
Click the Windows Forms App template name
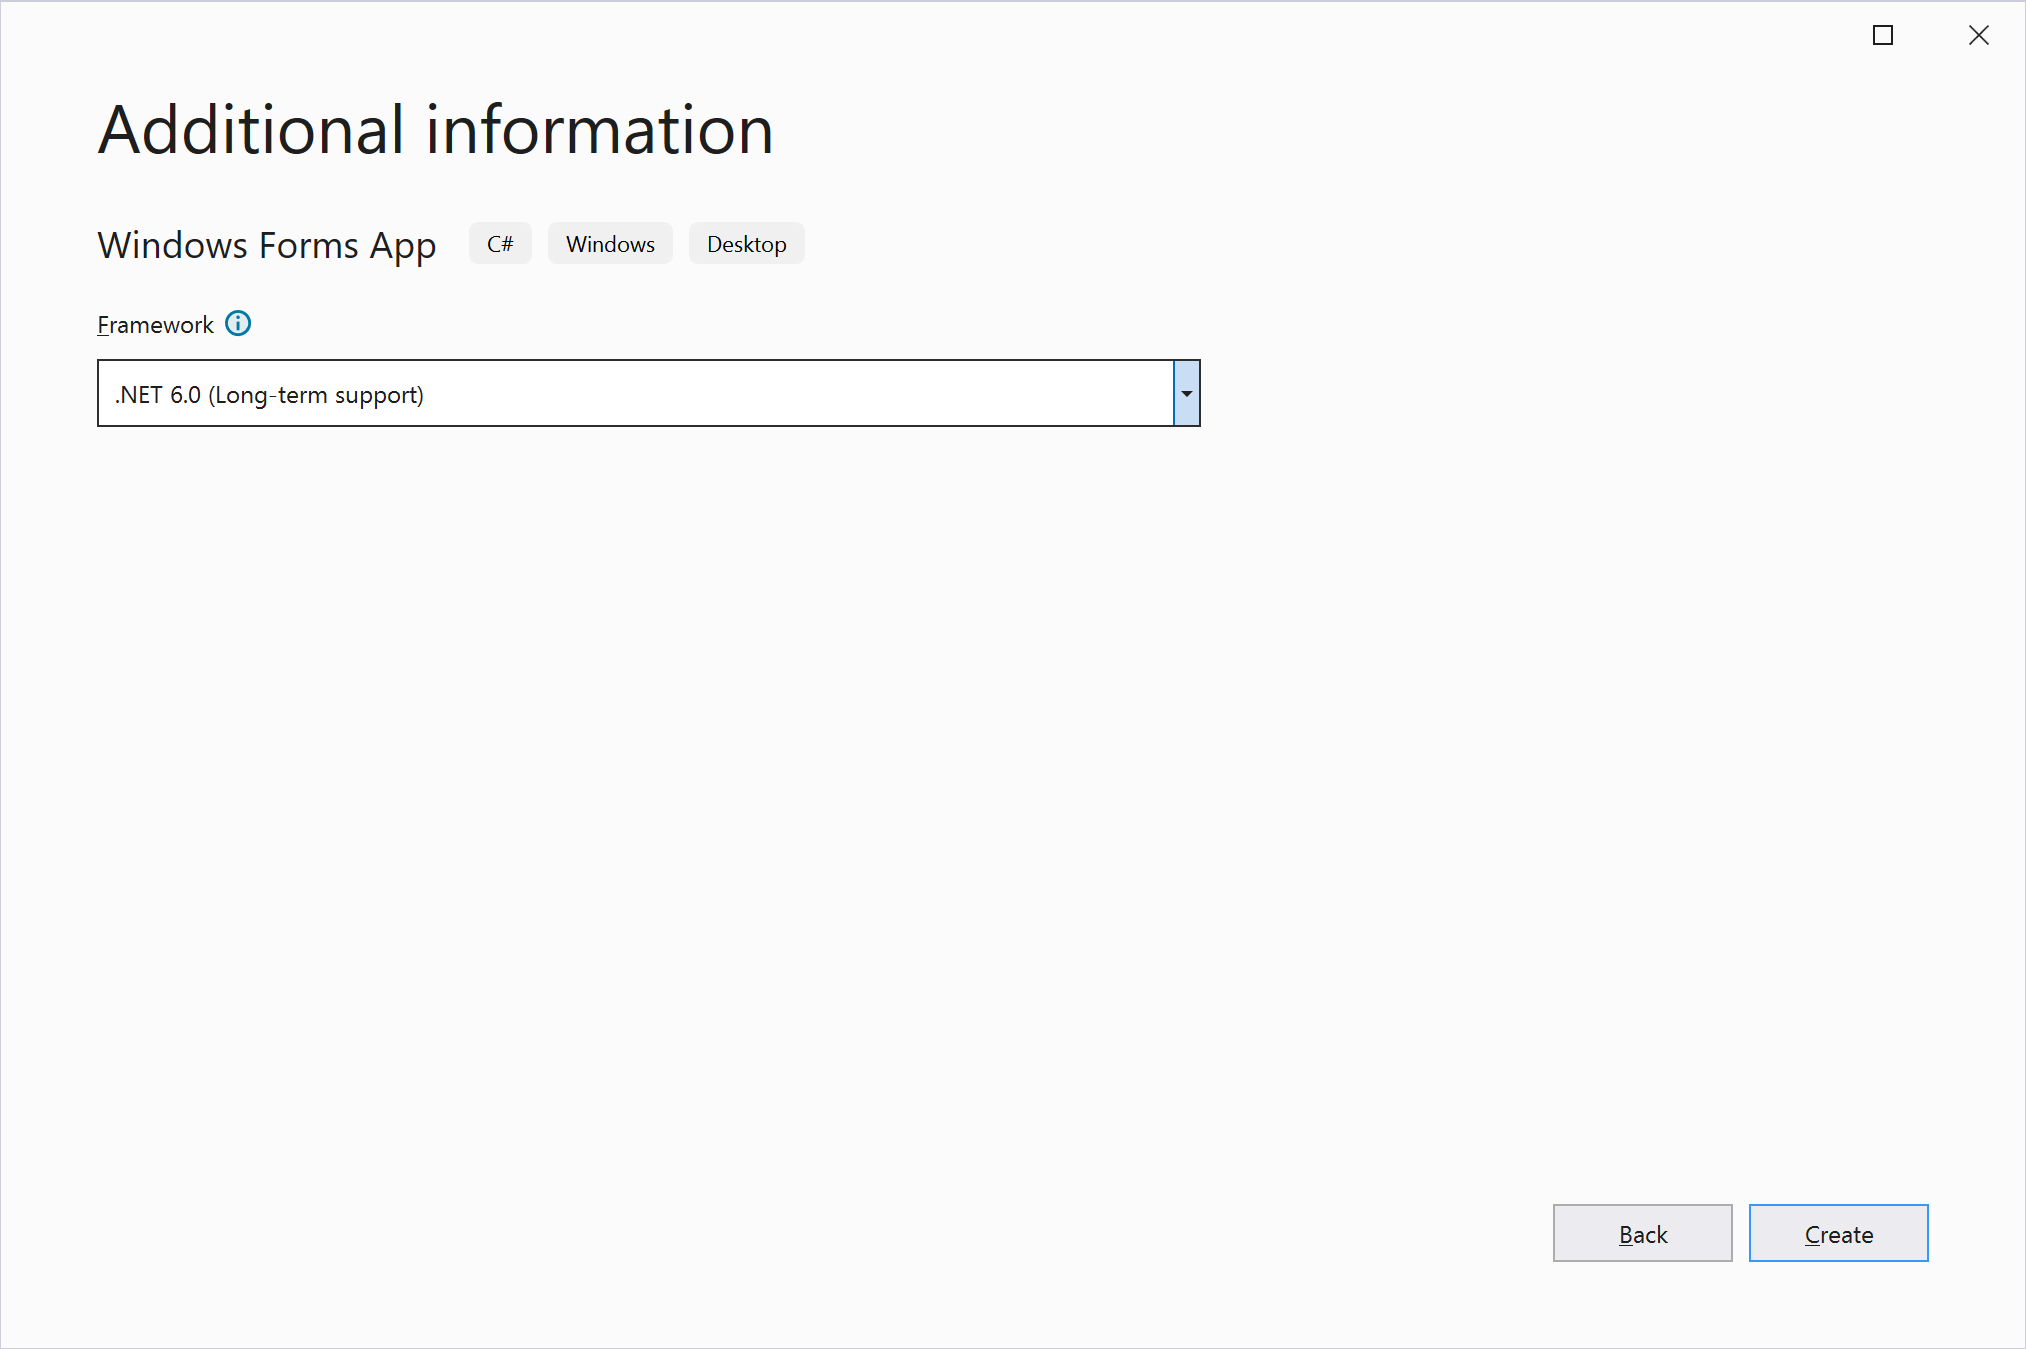[x=267, y=245]
